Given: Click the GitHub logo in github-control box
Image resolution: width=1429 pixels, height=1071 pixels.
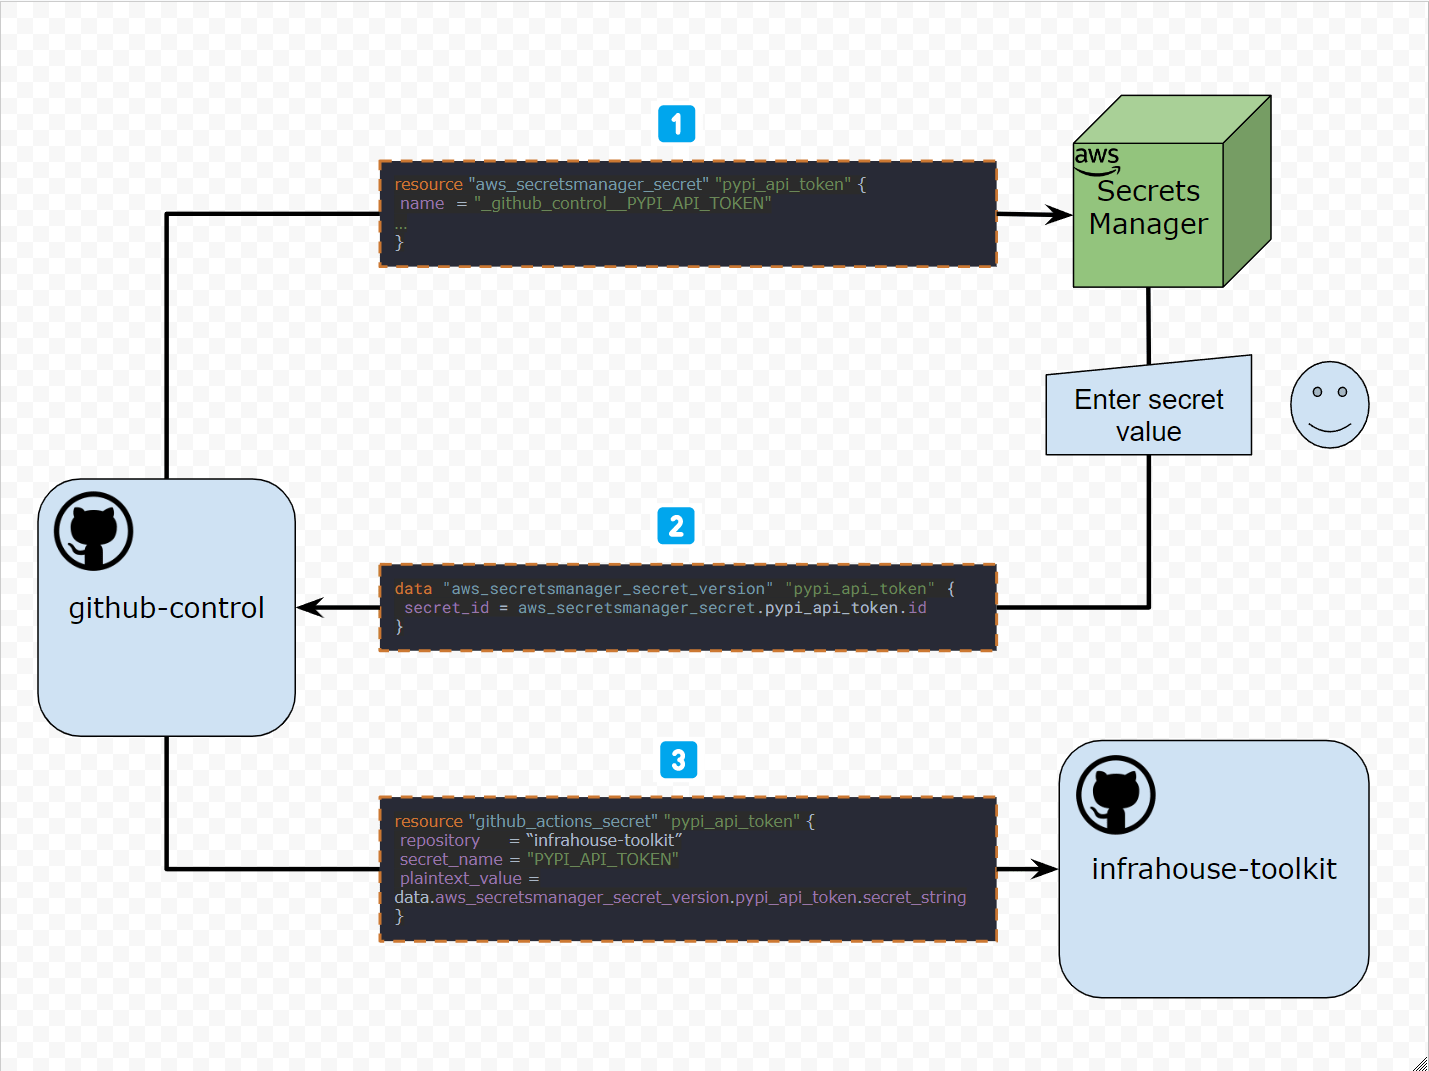Looking at the screenshot, I should (x=94, y=531).
